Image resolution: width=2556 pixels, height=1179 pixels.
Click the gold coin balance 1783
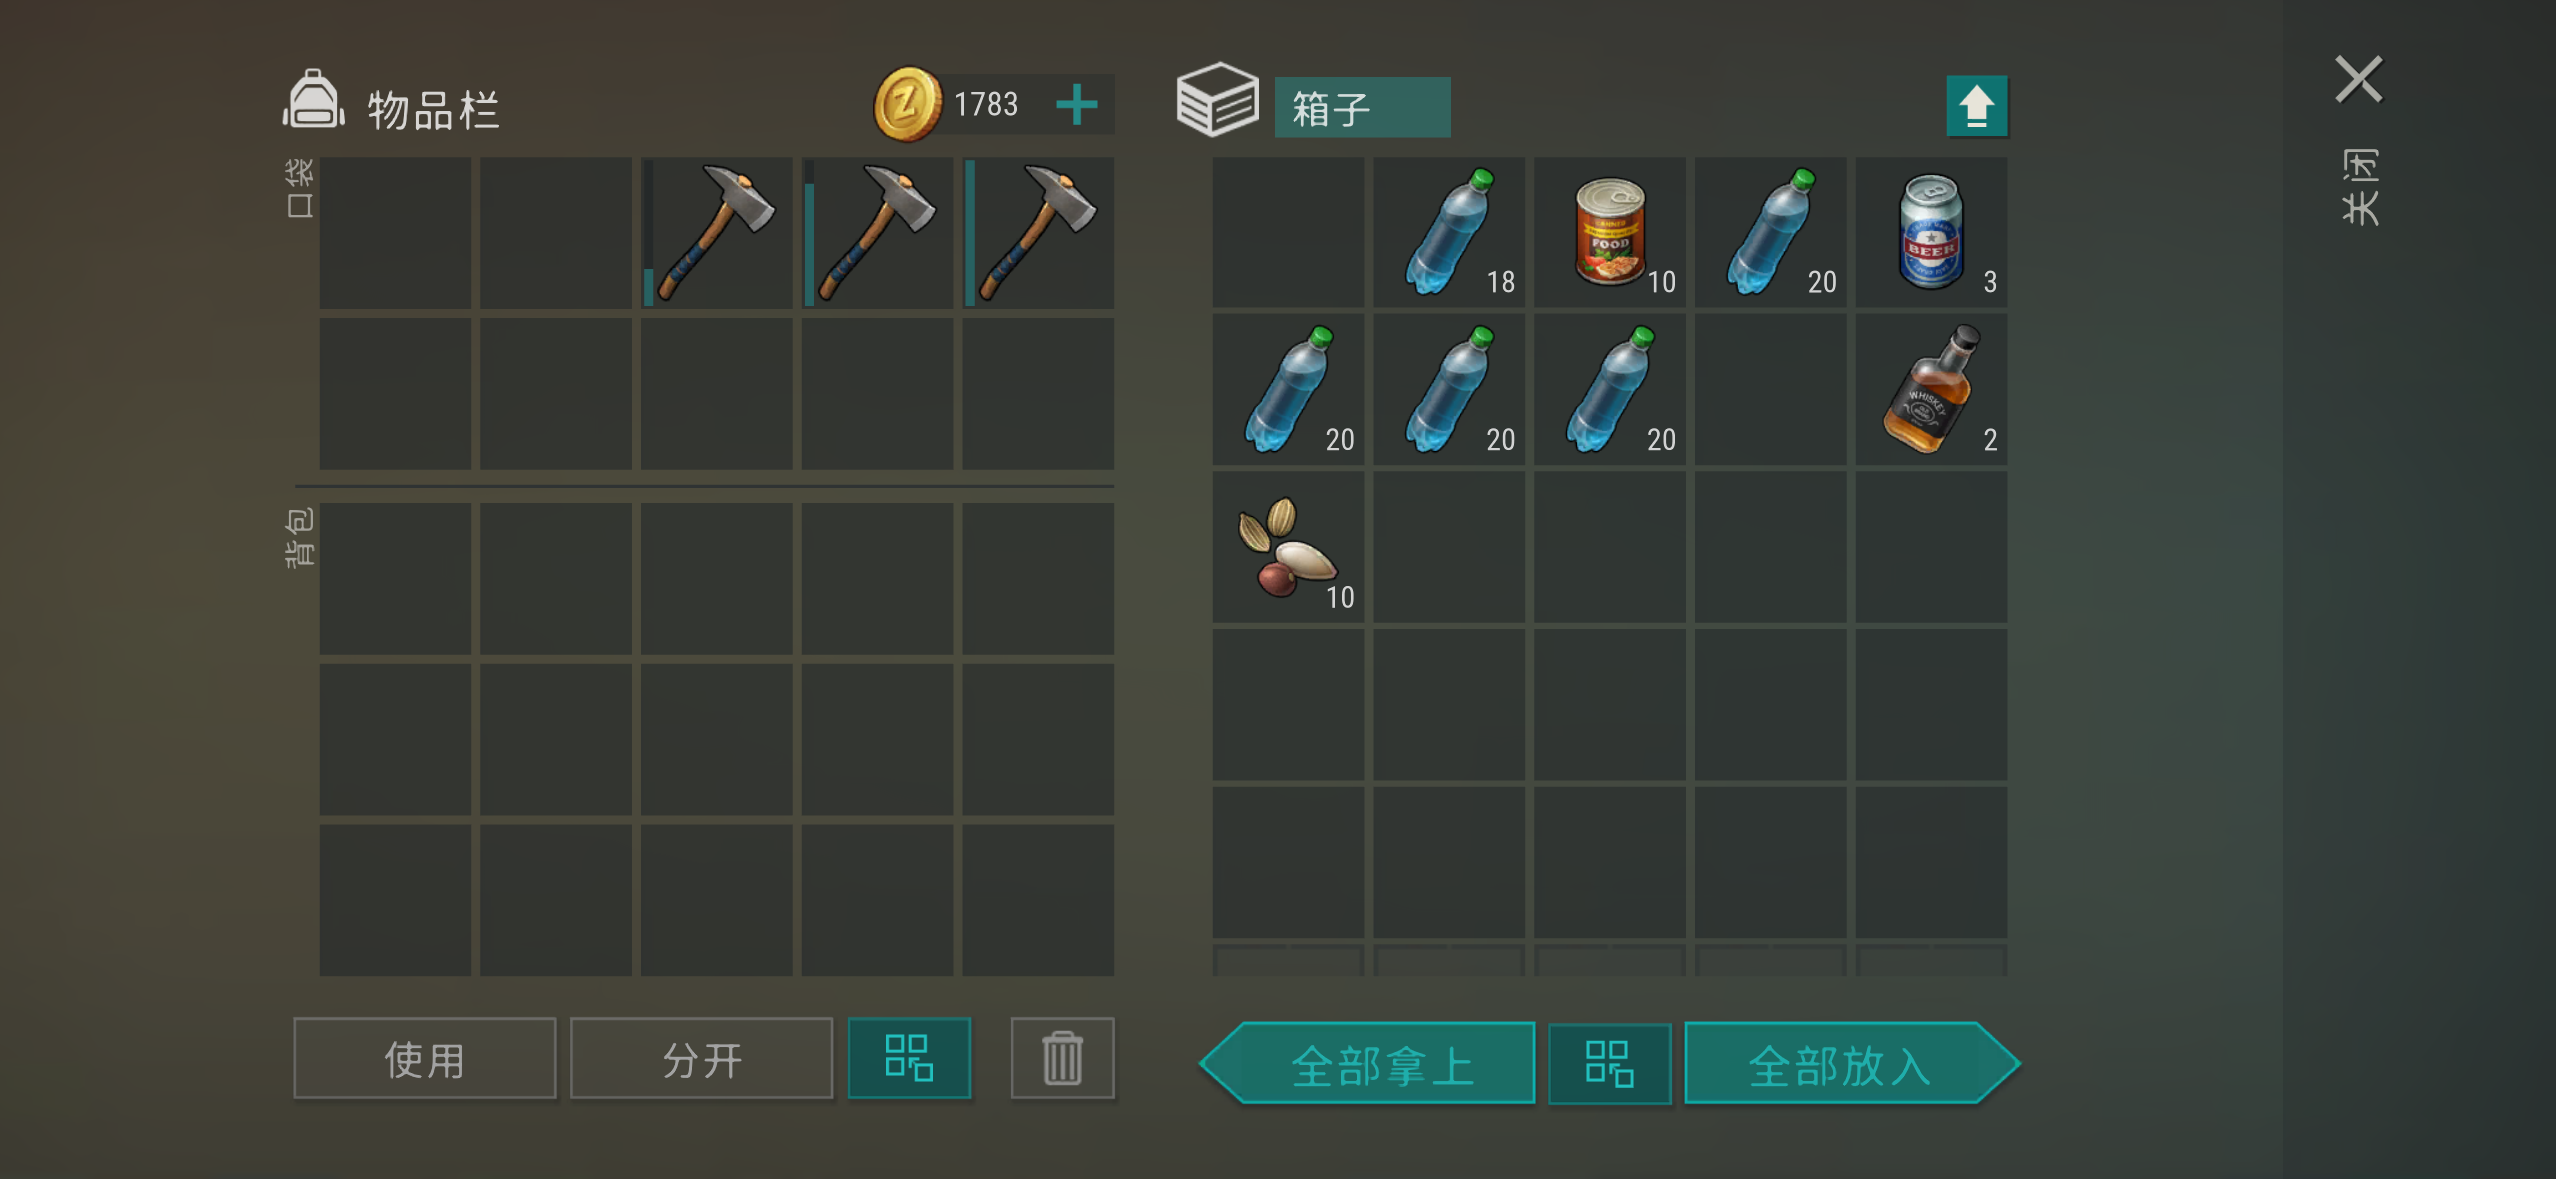(986, 104)
